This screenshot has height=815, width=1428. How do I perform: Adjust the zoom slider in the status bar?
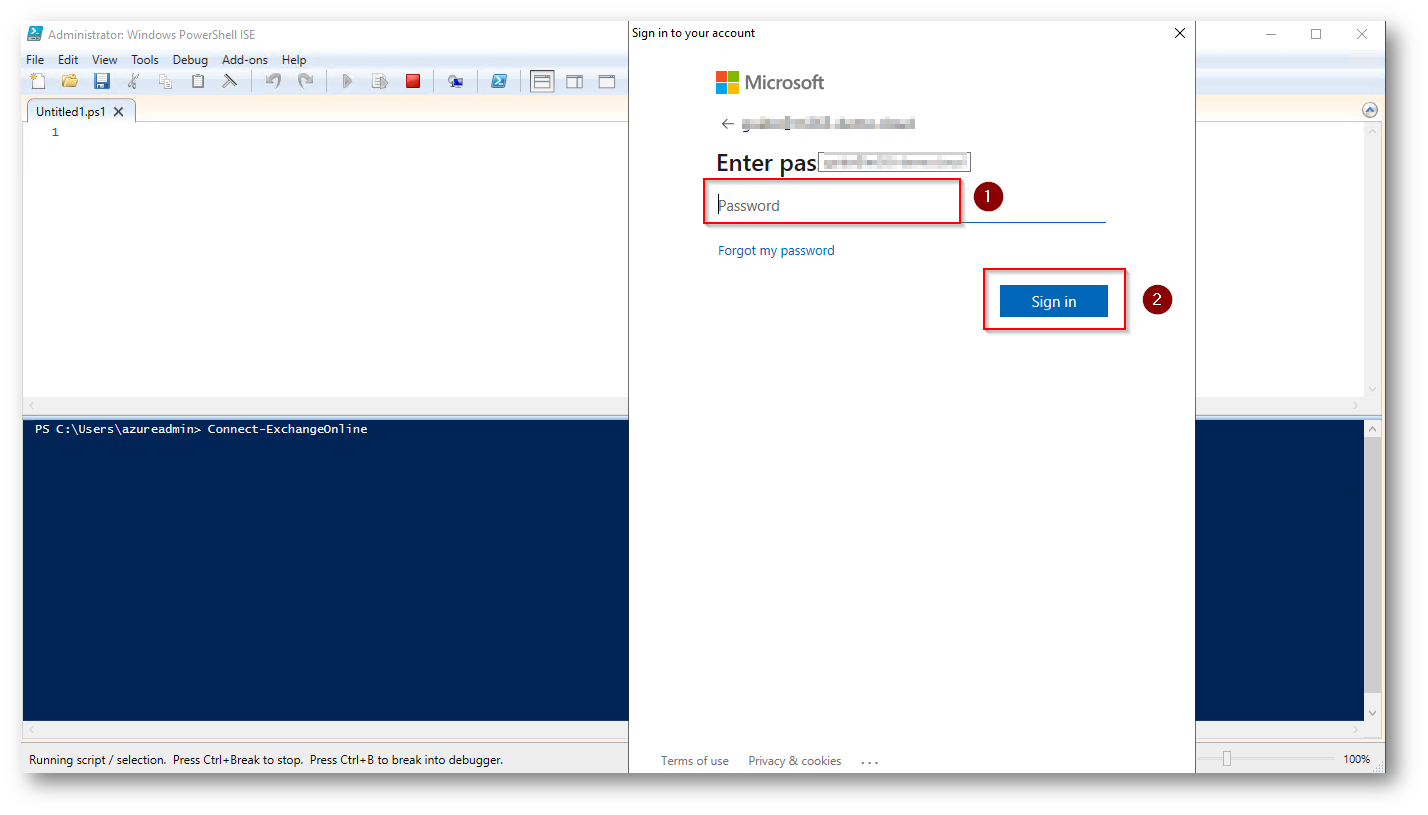pos(1227,759)
